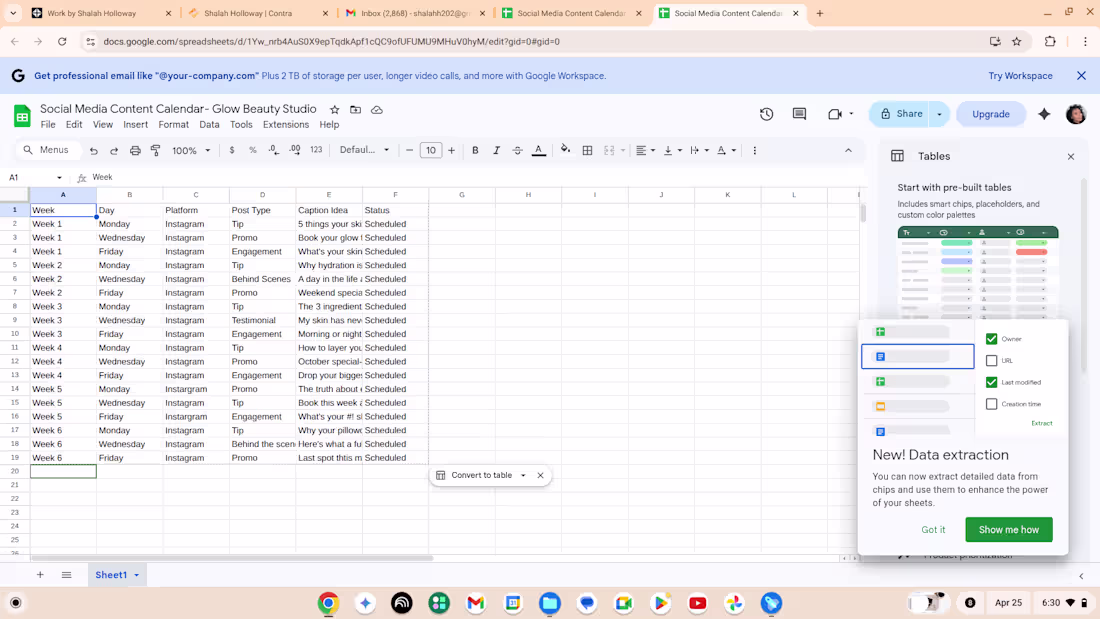Dismiss popup with Got it
The image size is (1100, 619).
pyautogui.click(x=933, y=530)
